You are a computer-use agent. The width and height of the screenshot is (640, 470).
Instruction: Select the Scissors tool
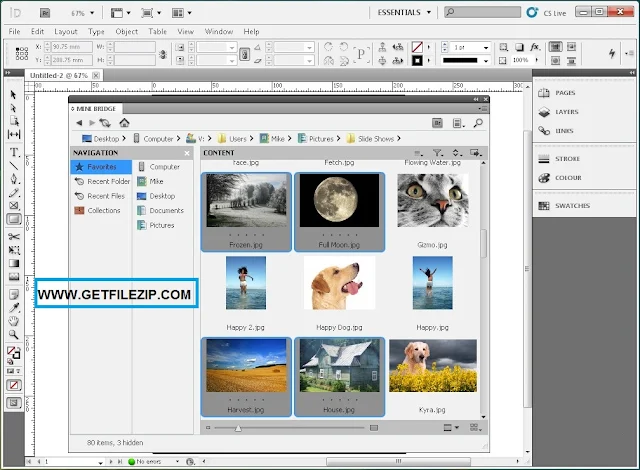click(x=13, y=237)
